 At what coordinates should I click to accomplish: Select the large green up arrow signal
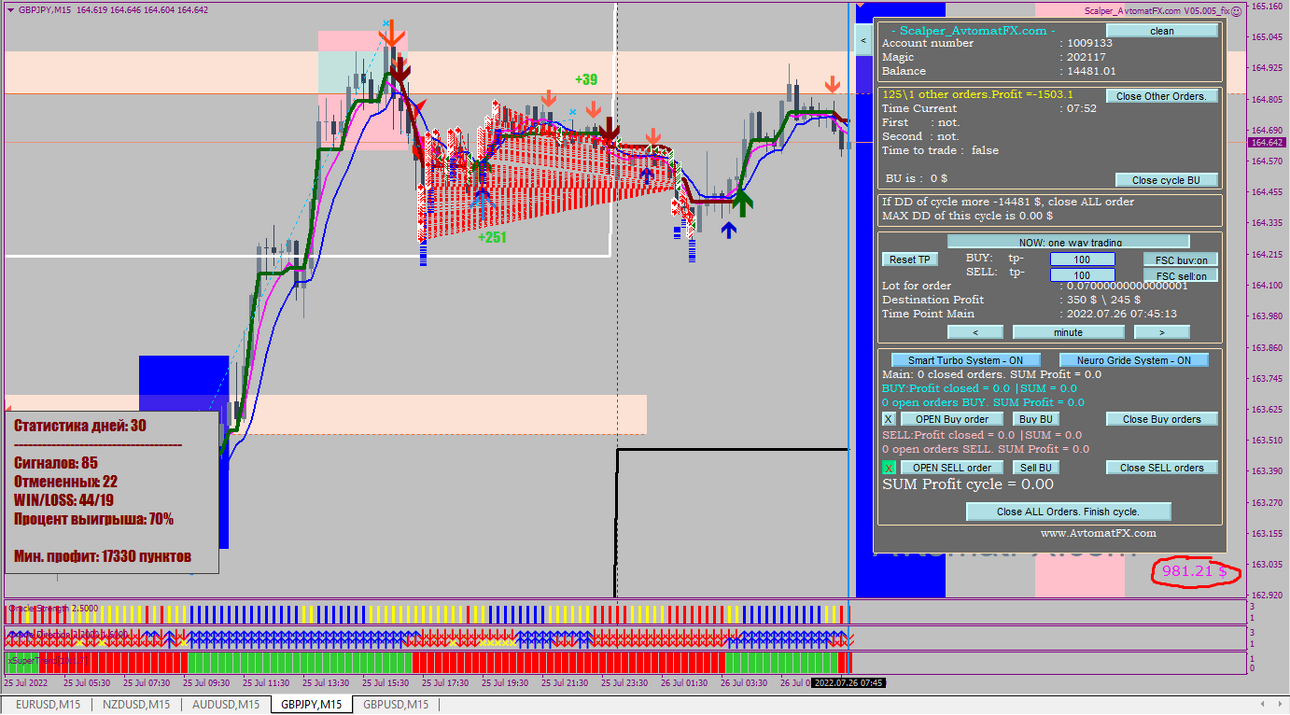pos(741,203)
